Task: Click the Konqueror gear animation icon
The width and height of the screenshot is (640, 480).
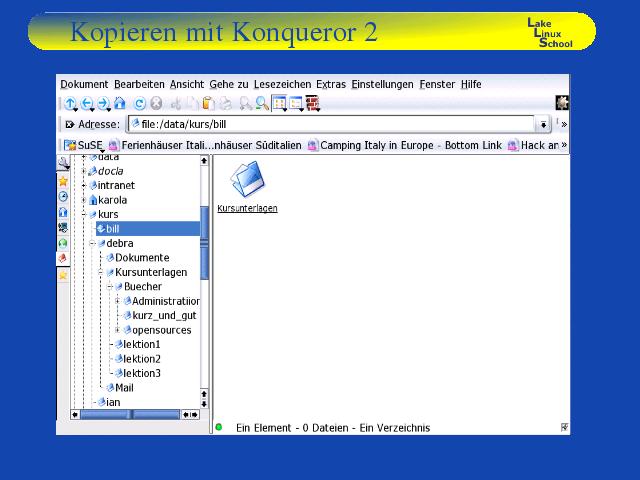Action: (562, 103)
